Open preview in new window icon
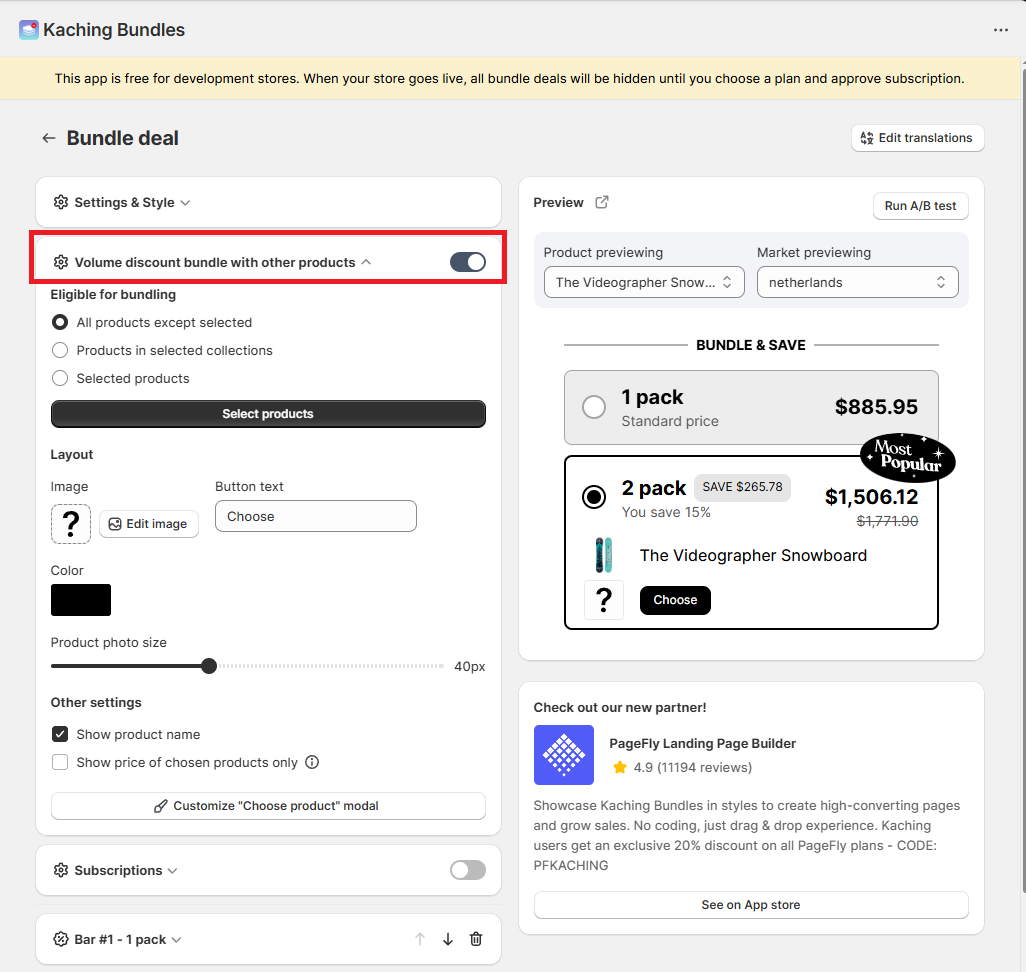1026x972 pixels. (602, 202)
